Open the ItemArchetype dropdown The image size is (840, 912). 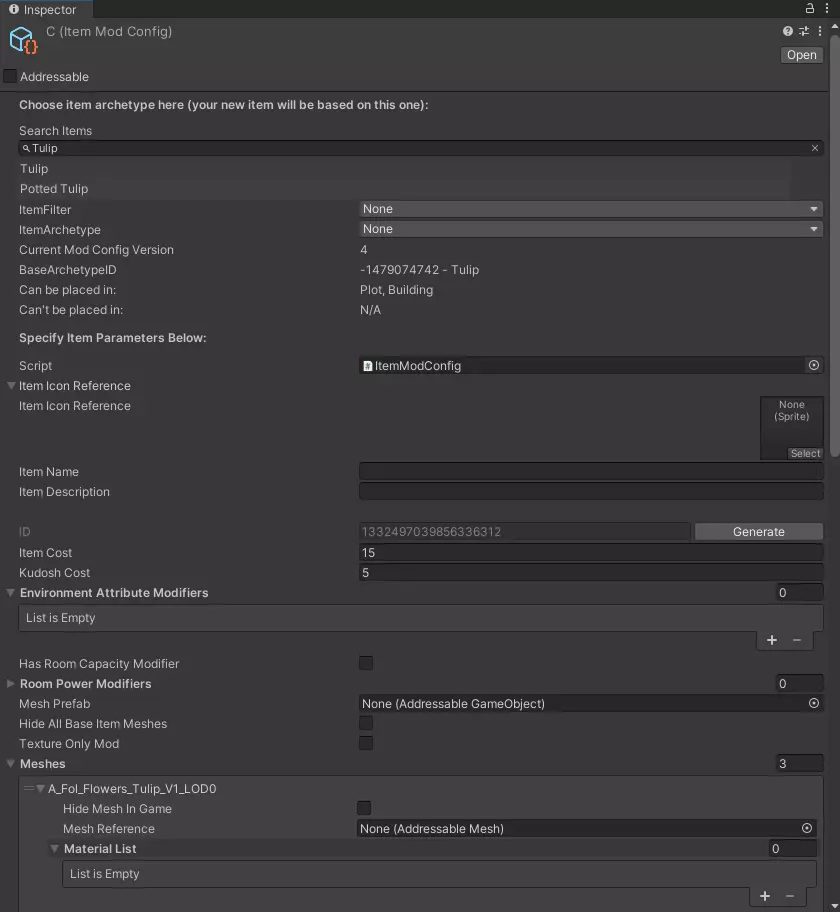tap(591, 229)
